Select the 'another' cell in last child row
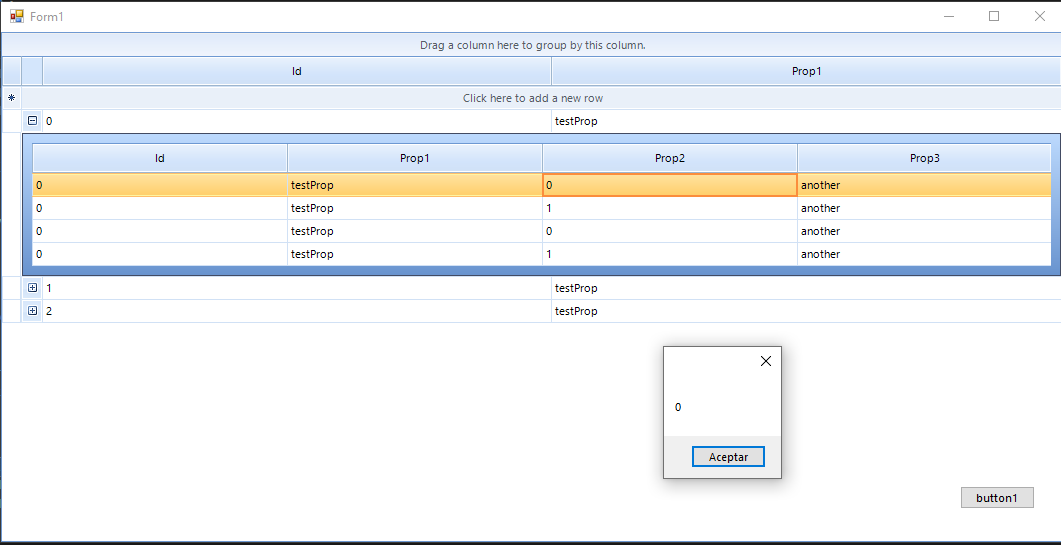The width and height of the screenshot is (1061, 545). coord(924,254)
